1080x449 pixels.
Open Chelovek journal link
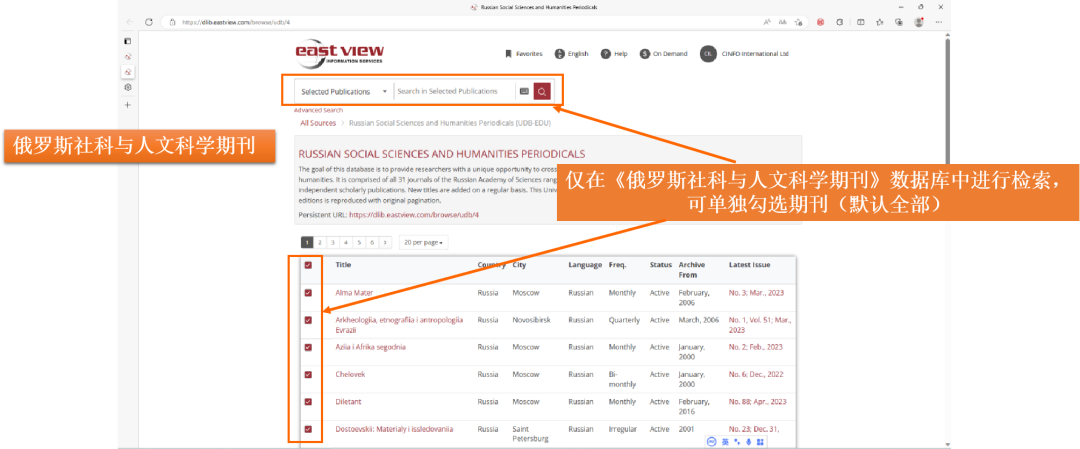click(x=350, y=375)
